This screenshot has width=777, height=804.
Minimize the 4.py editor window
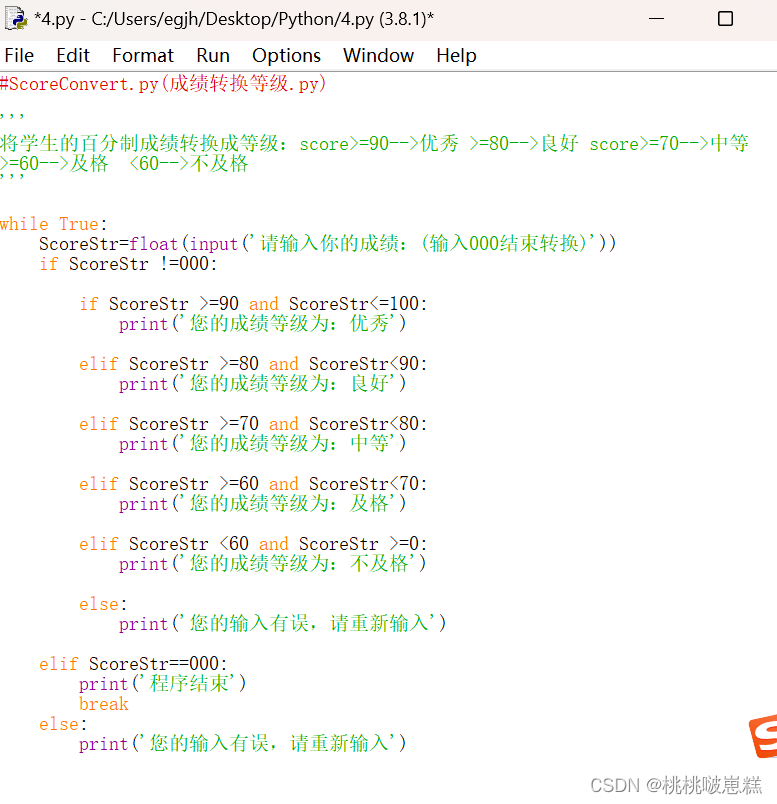pos(656,19)
